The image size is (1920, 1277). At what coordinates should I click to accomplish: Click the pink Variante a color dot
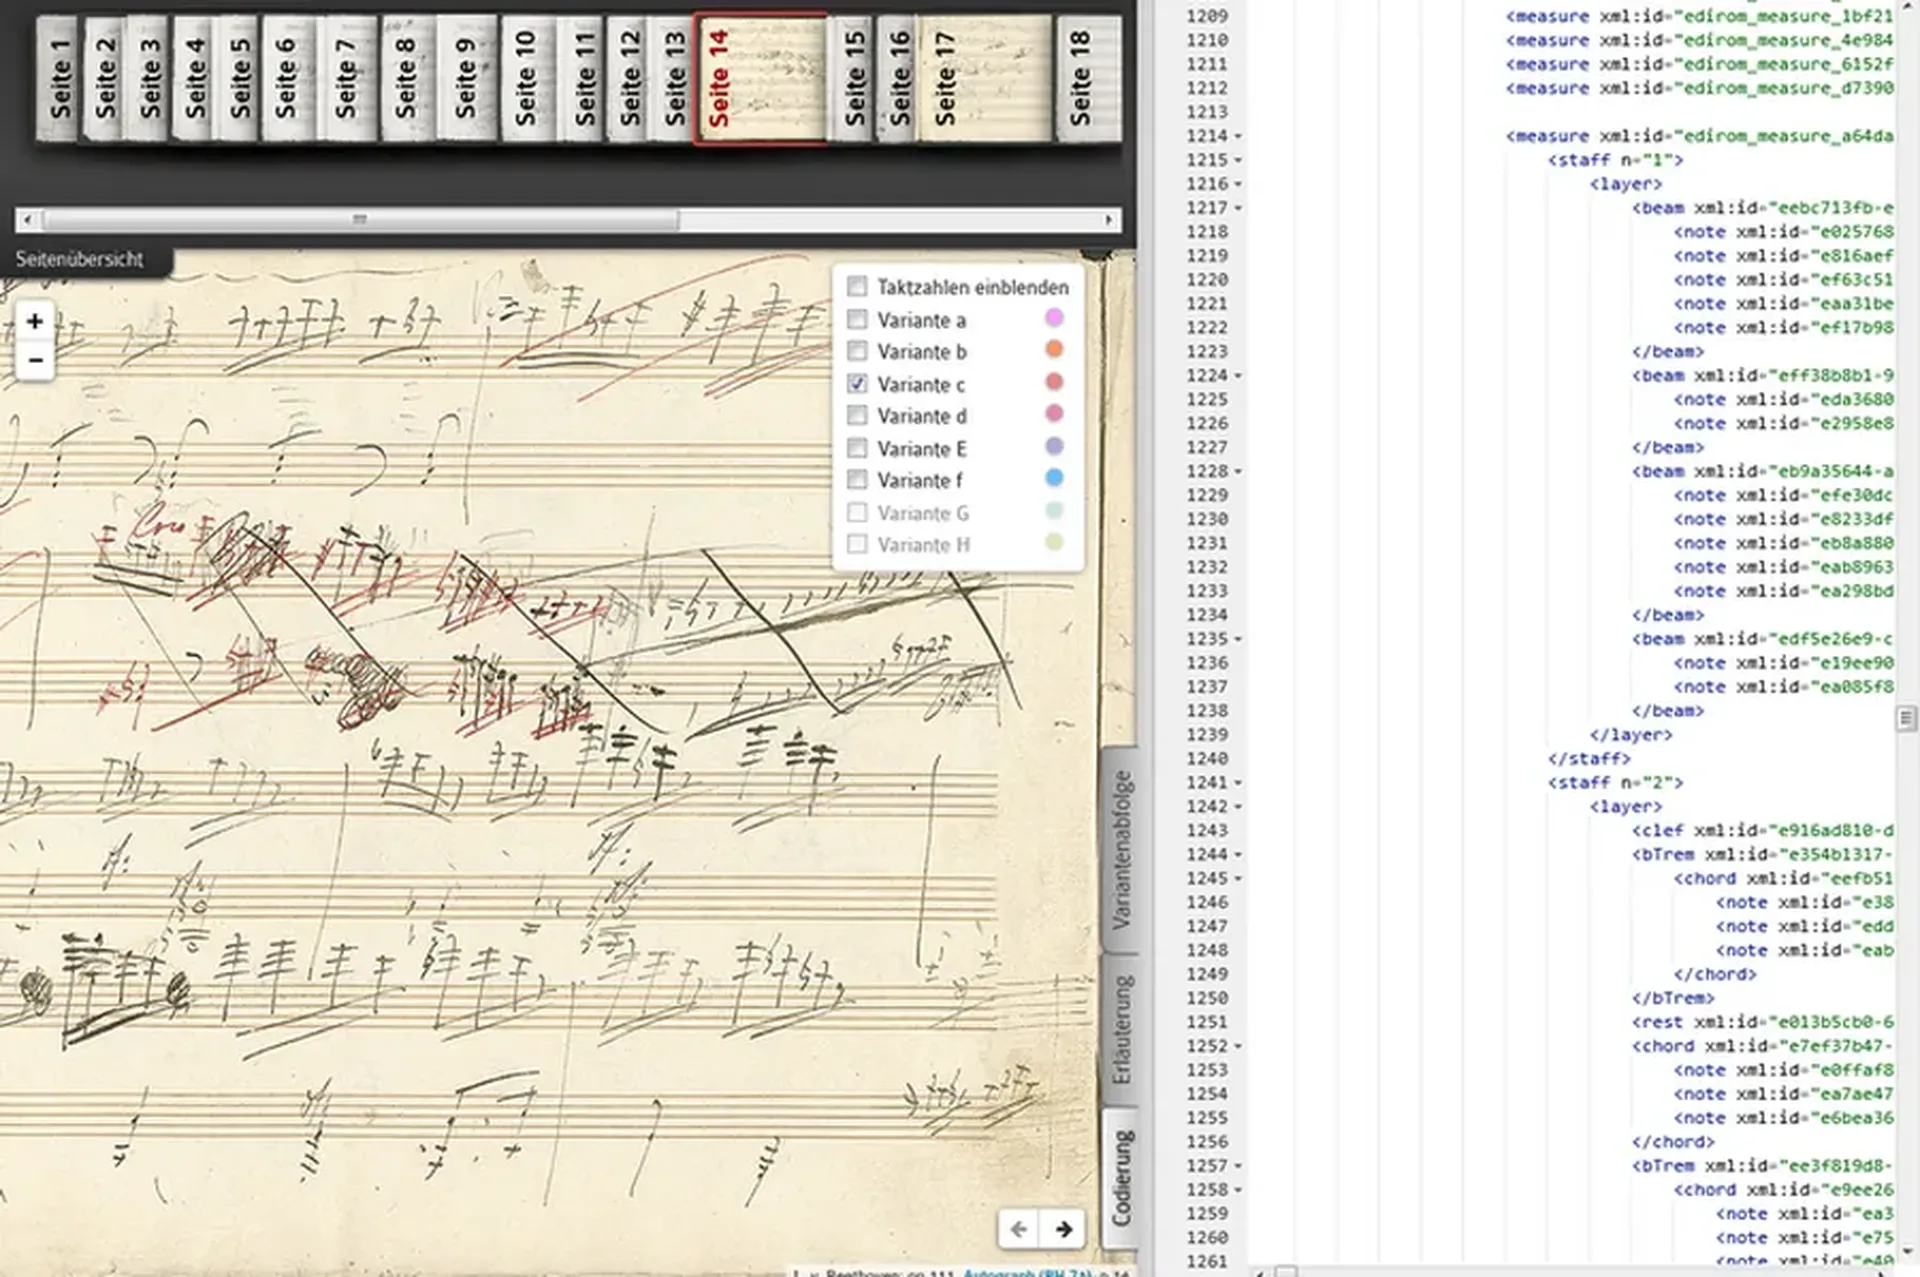1054,318
